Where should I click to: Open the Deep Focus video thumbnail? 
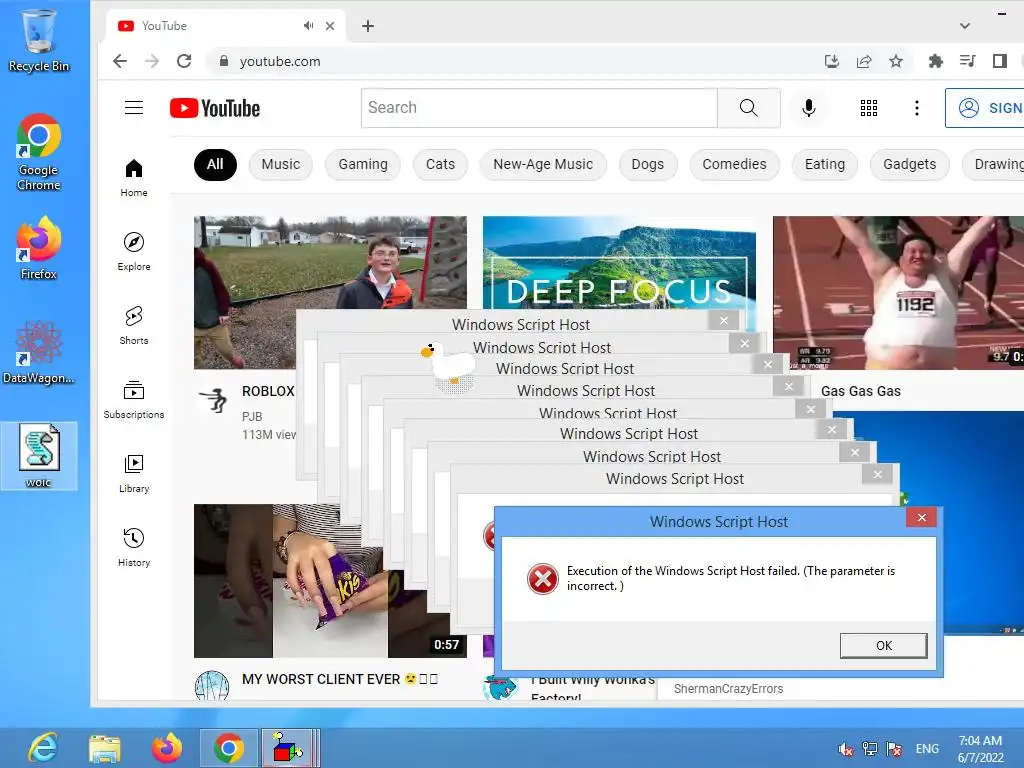pyautogui.click(x=619, y=263)
